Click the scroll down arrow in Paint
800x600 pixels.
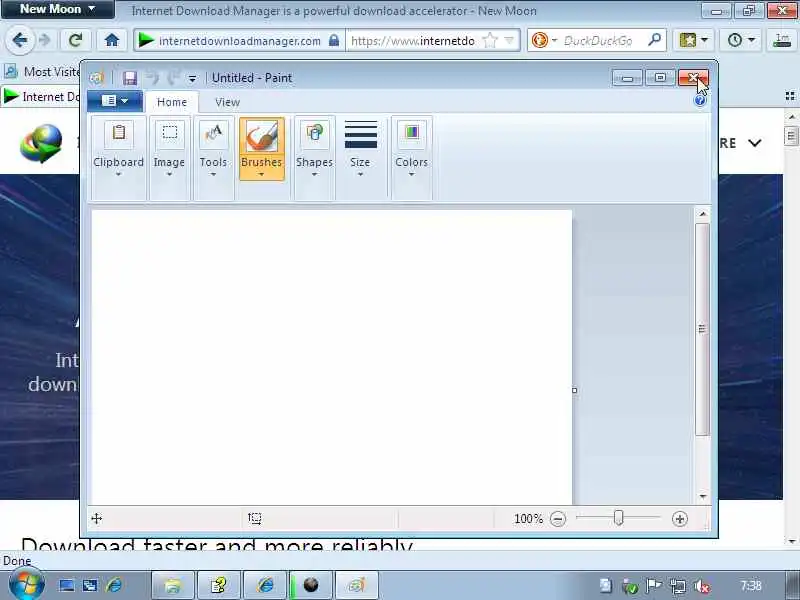pos(703,496)
